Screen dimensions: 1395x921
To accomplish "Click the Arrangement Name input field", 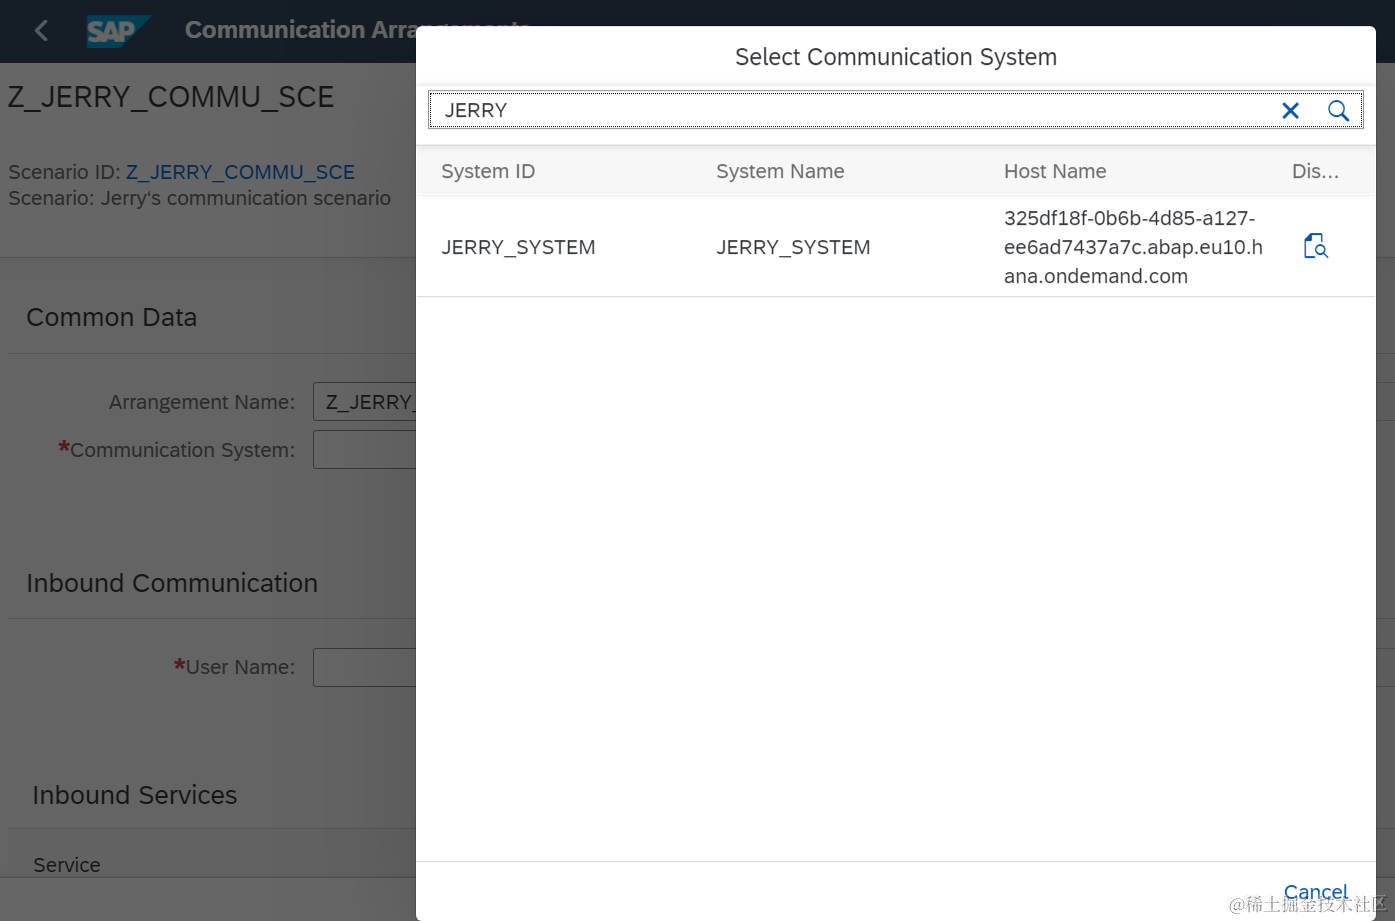I will [x=365, y=402].
